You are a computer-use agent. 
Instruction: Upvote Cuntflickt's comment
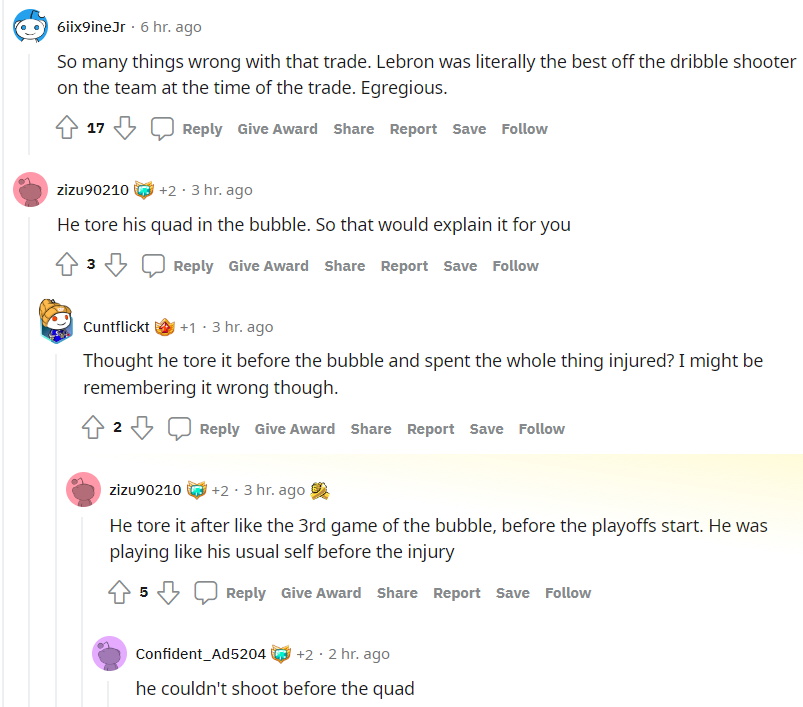[93, 429]
